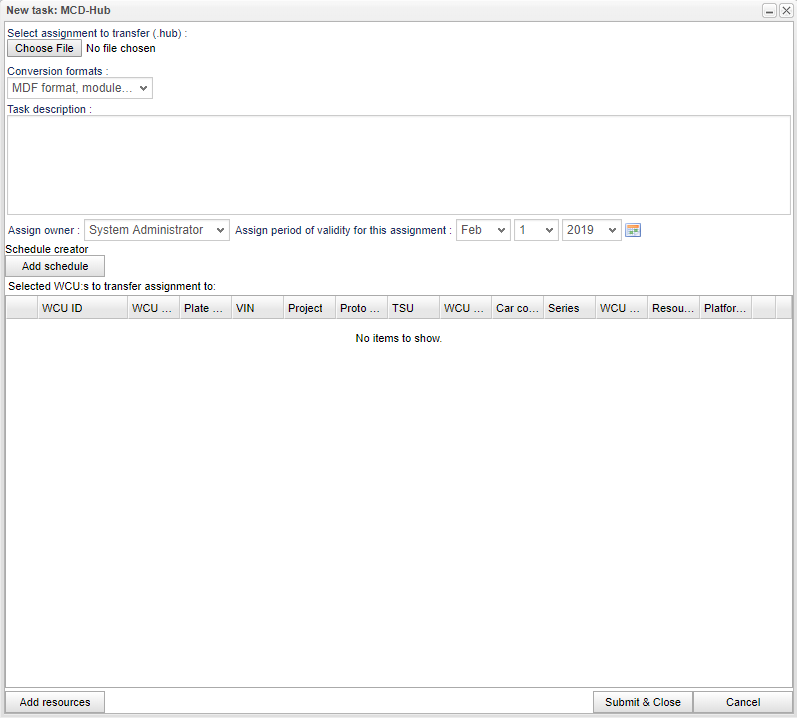Image resolution: width=797 pixels, height=718 pixels.
Task: Focus the Task description text area
Action: coord(398,165)
